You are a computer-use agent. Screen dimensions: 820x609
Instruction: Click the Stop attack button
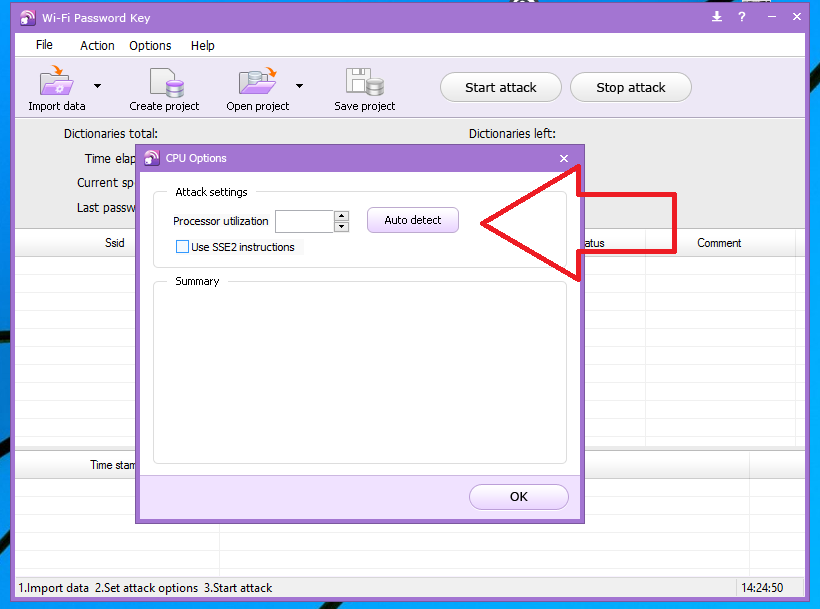coord(631,87)
